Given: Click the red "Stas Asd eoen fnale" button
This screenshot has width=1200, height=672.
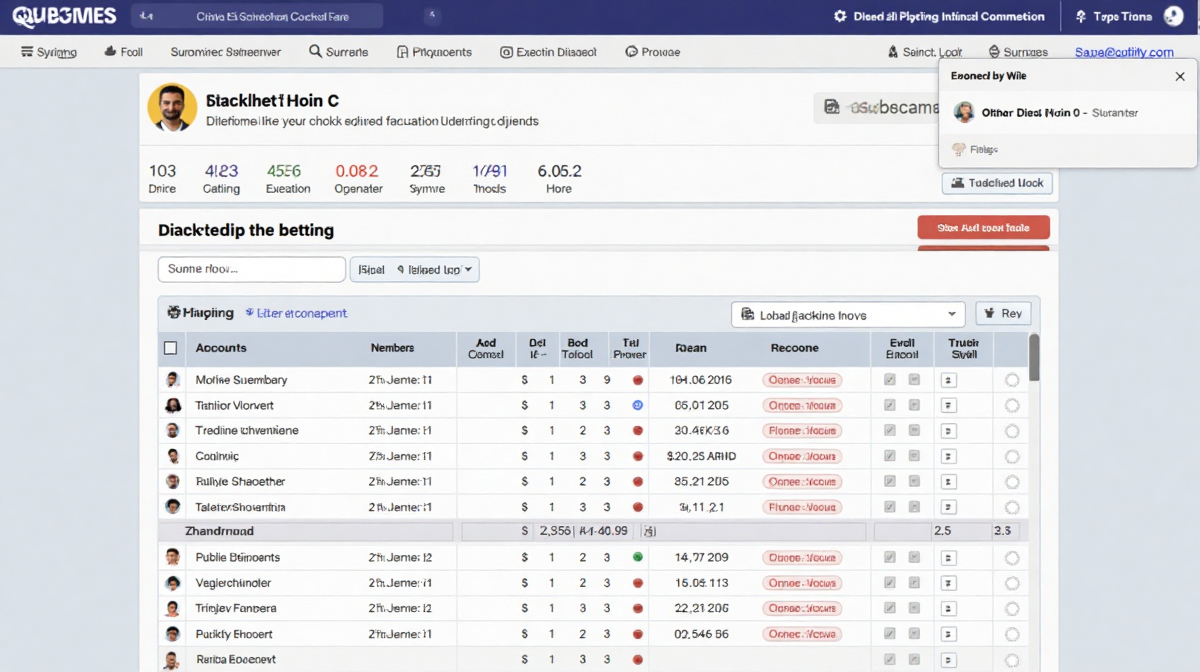Looking at the screenshot, I should click(983, 227).
